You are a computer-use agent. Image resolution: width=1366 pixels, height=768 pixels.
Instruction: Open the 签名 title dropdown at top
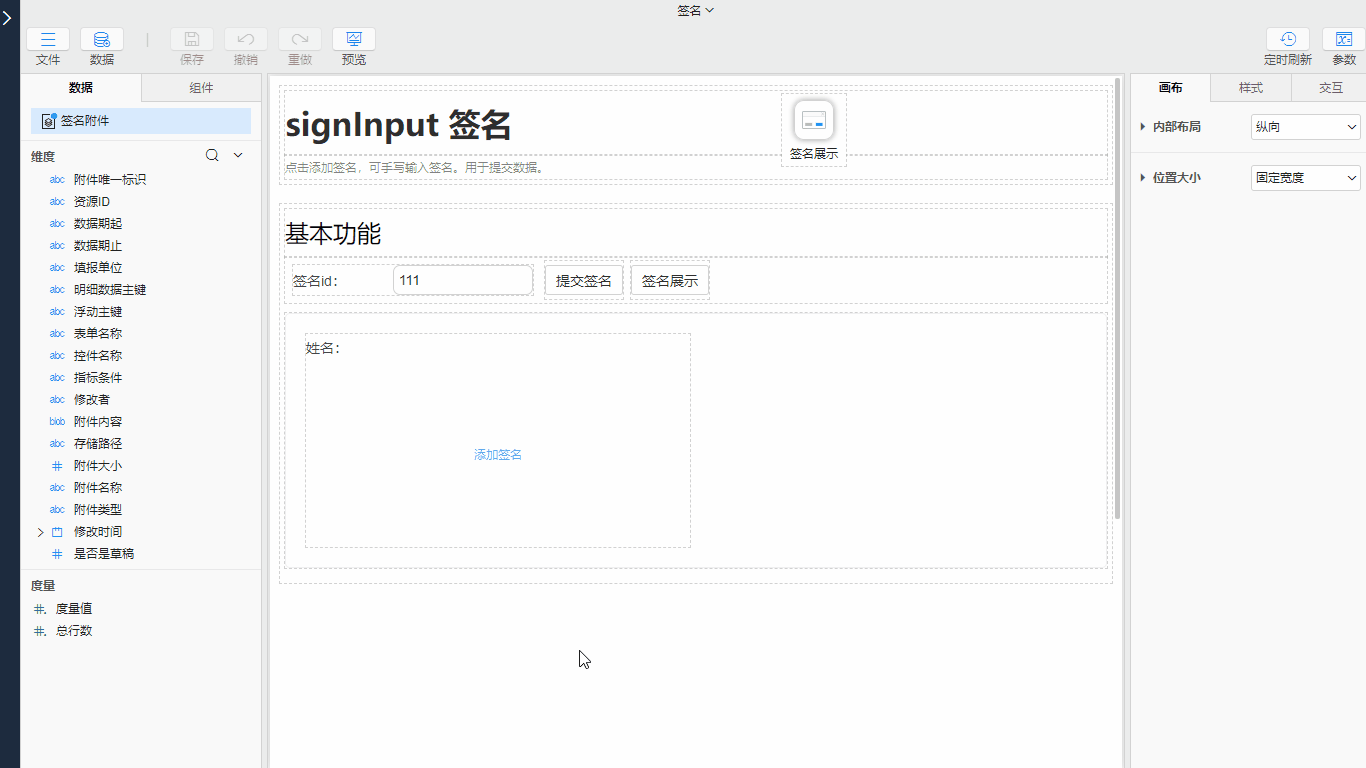[x=696, y=10]
